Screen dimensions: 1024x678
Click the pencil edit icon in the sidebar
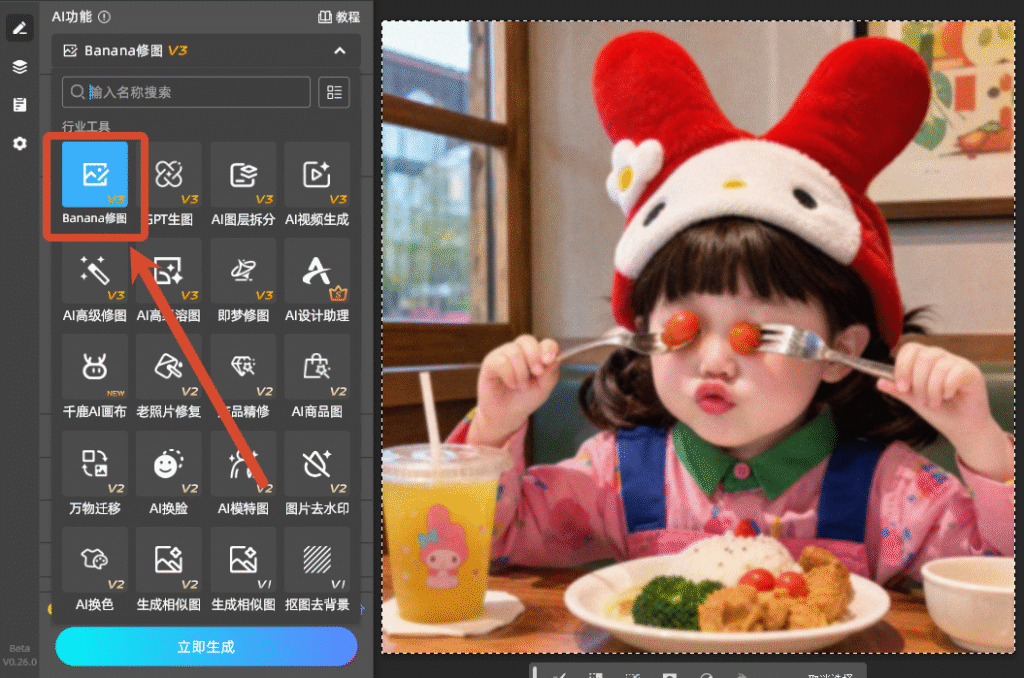20,28
